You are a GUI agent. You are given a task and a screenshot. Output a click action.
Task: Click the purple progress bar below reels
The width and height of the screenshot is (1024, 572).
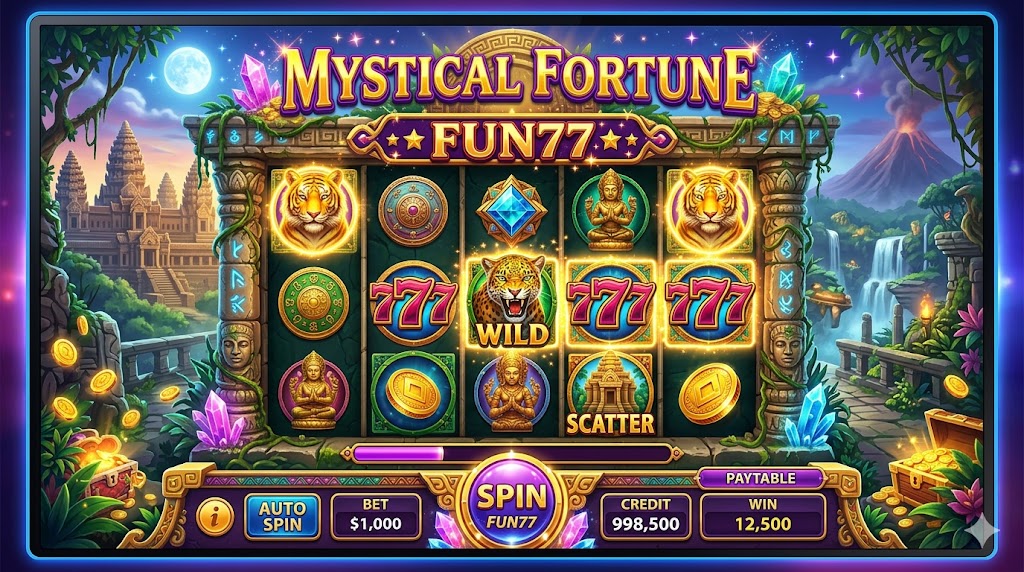tap(511, 453)
